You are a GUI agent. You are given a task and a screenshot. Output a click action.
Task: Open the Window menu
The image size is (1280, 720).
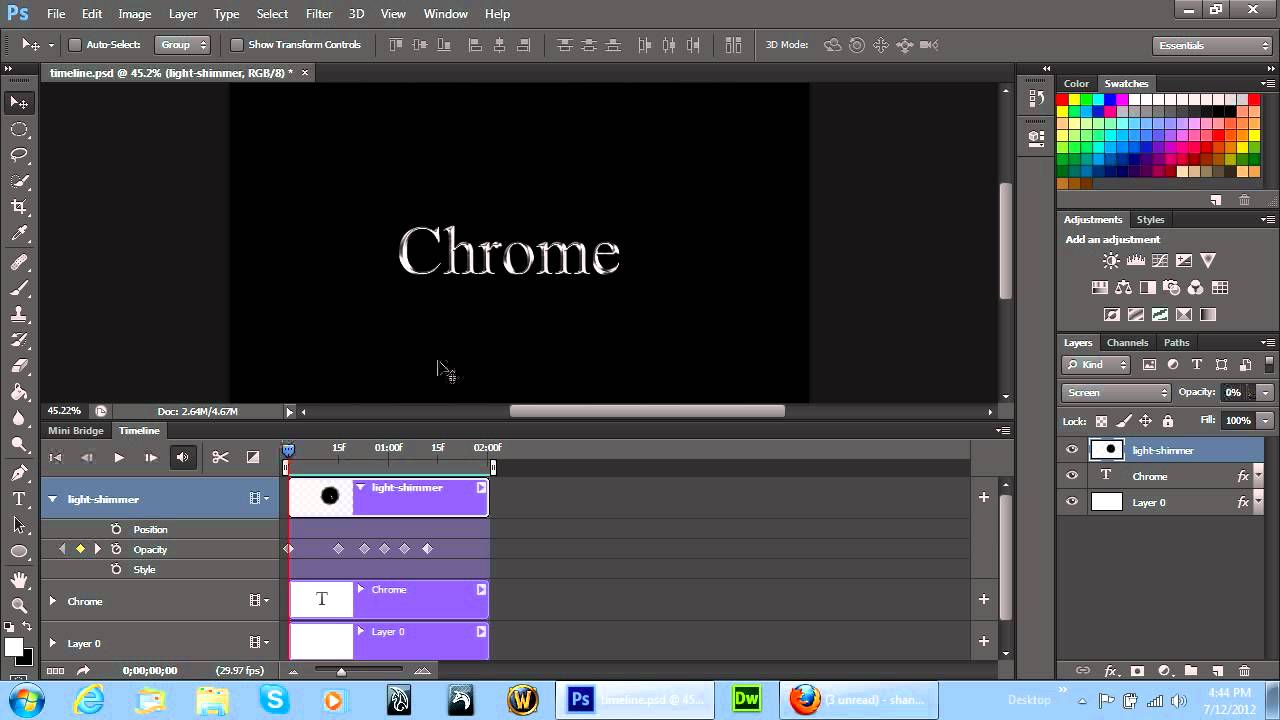click(446, 14)
